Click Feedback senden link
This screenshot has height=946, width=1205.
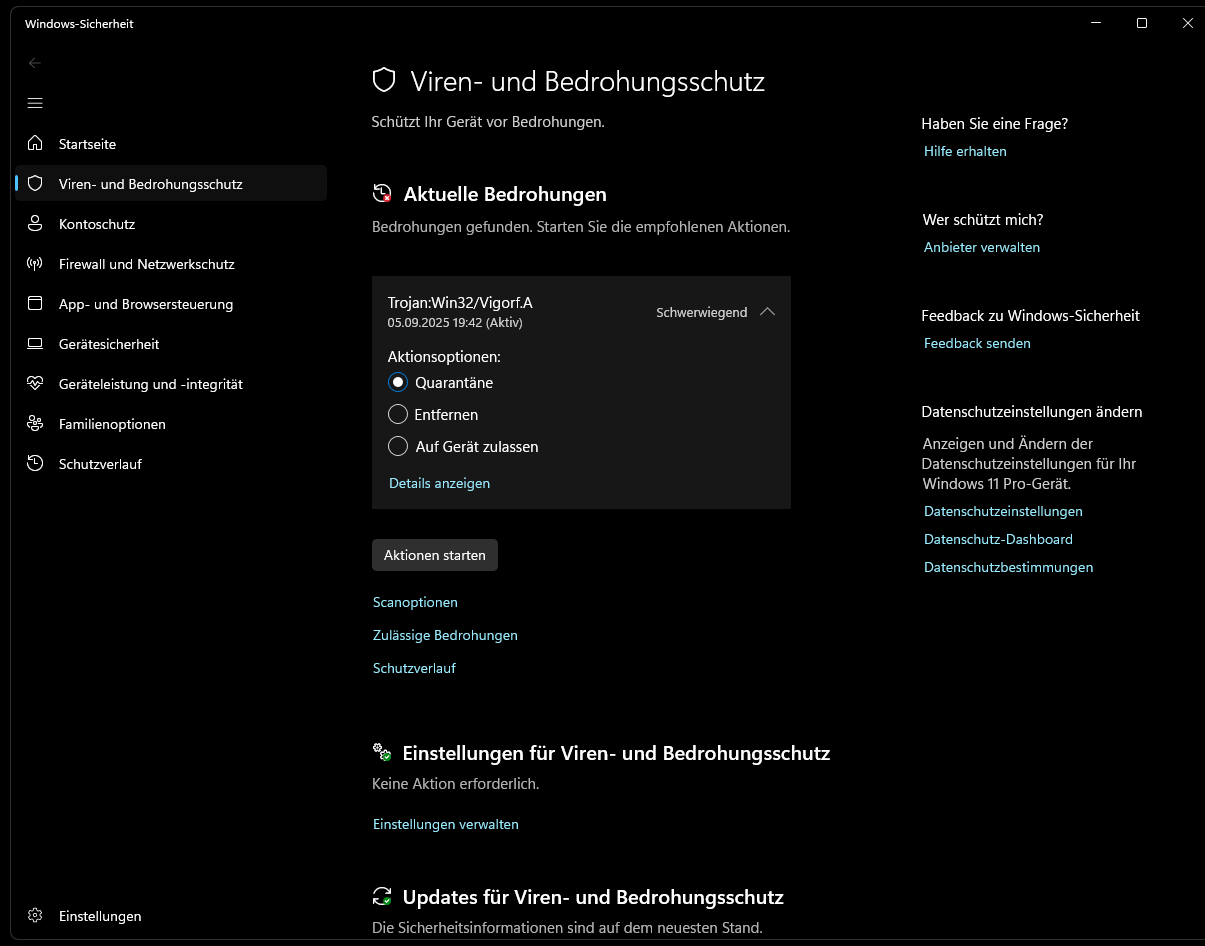coord(977,343)
